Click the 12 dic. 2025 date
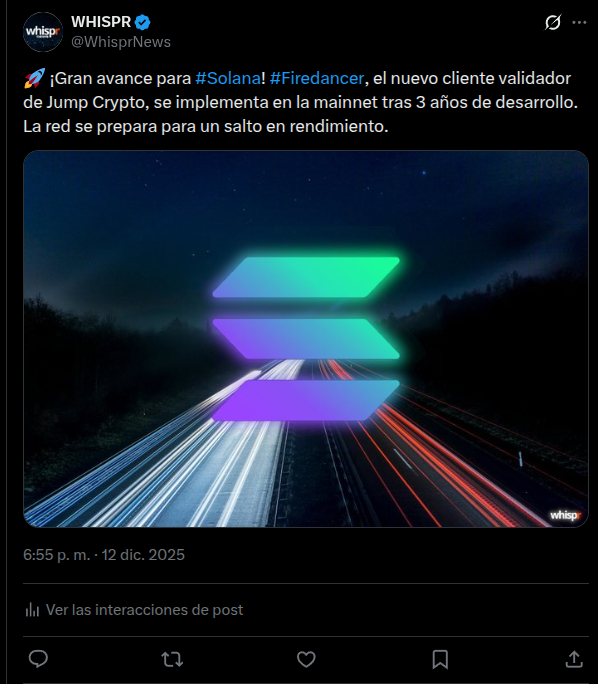 point(143,555)
